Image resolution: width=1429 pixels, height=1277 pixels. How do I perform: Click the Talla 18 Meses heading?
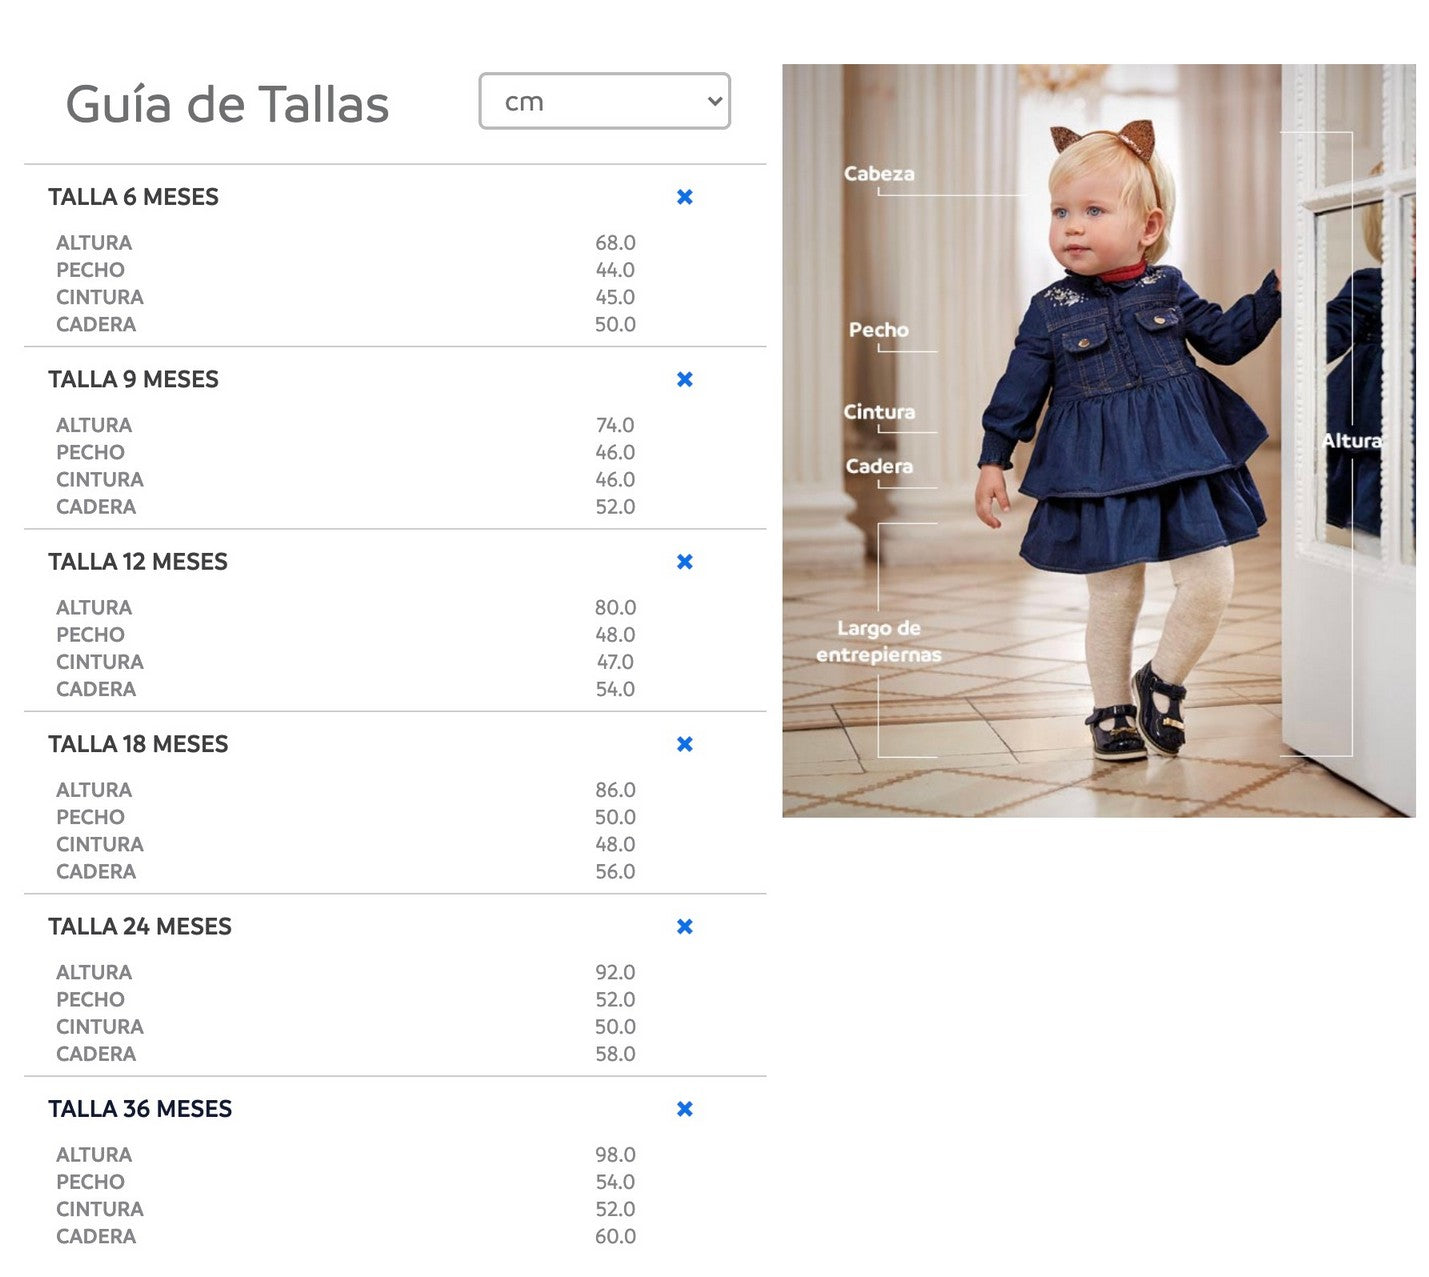[138, 744]
